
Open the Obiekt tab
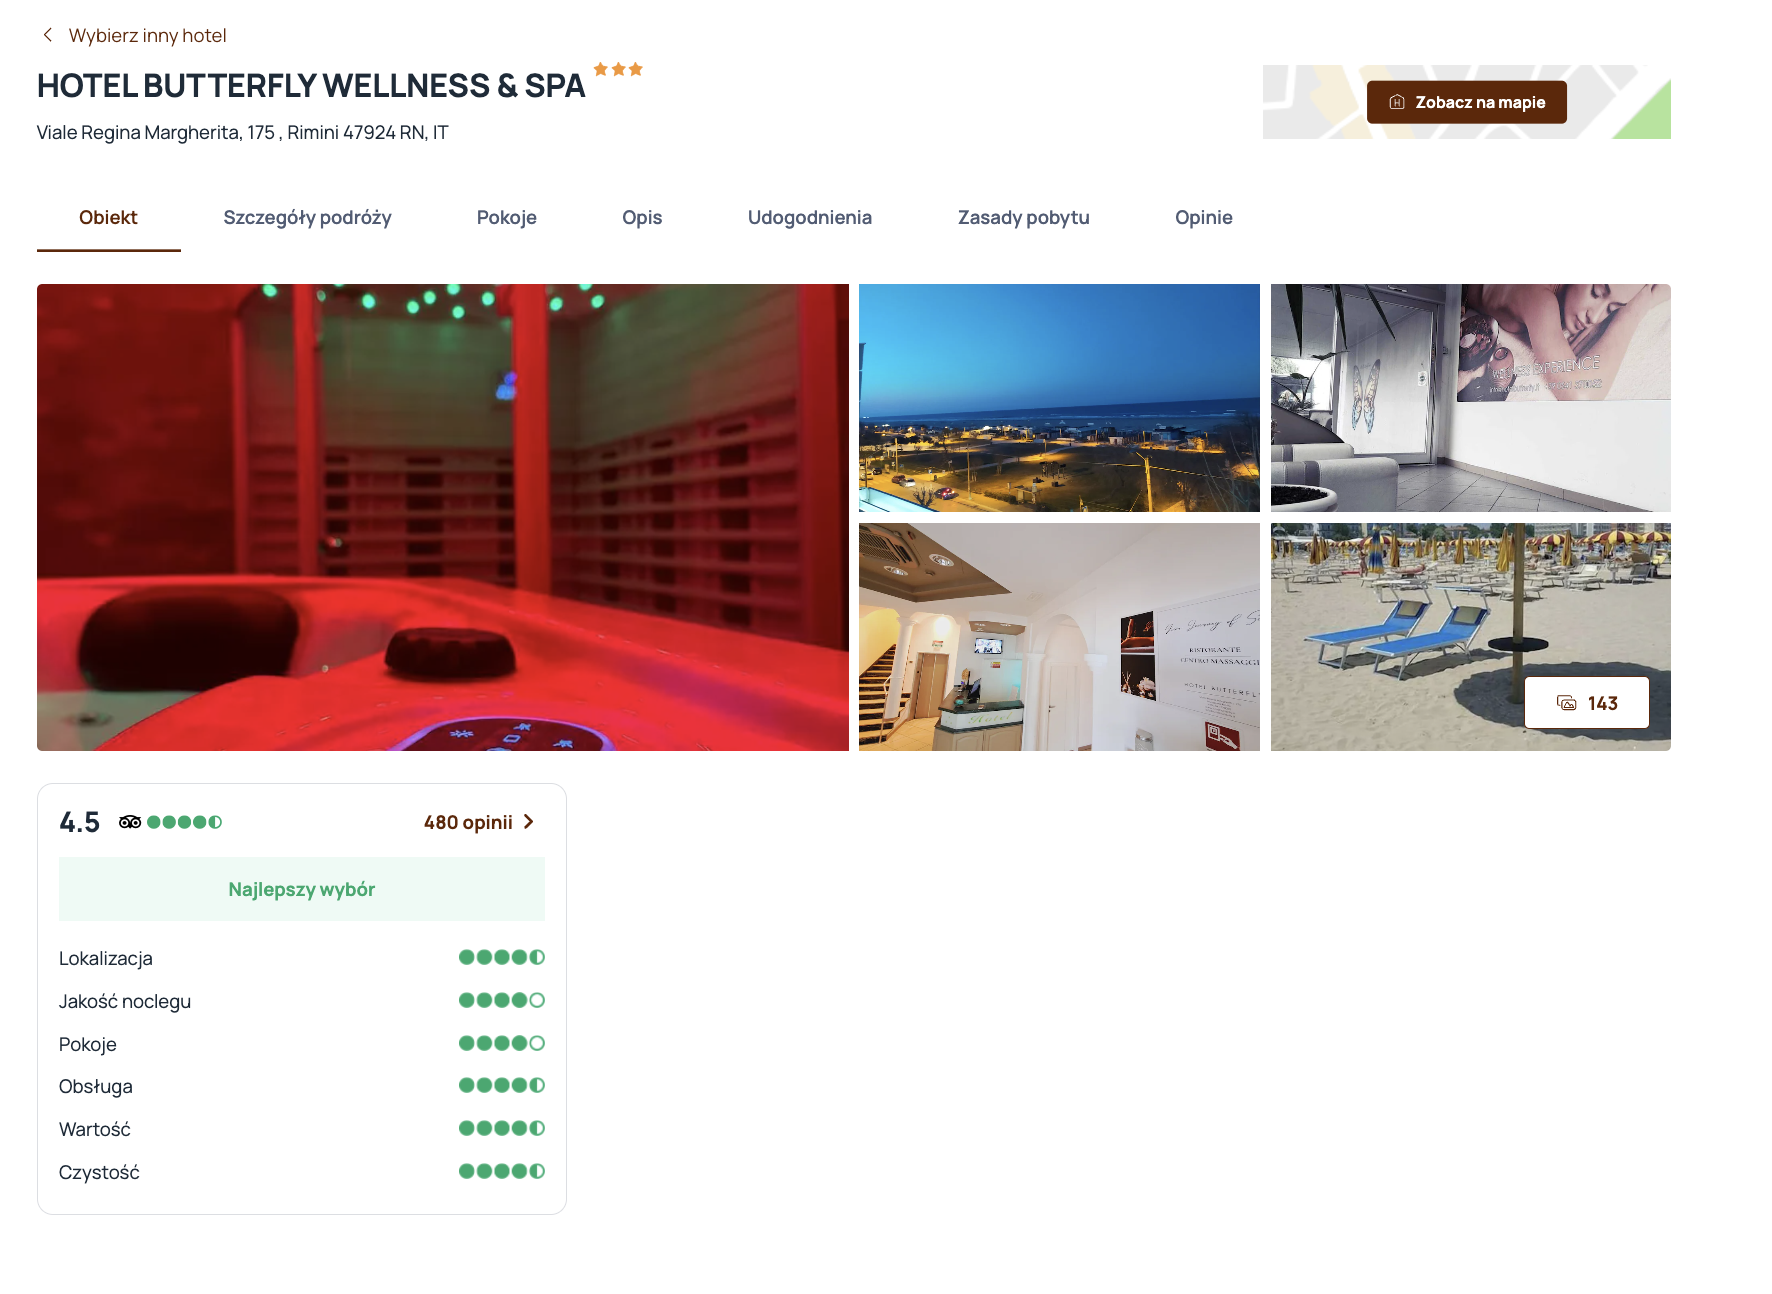tap(108, 217)
